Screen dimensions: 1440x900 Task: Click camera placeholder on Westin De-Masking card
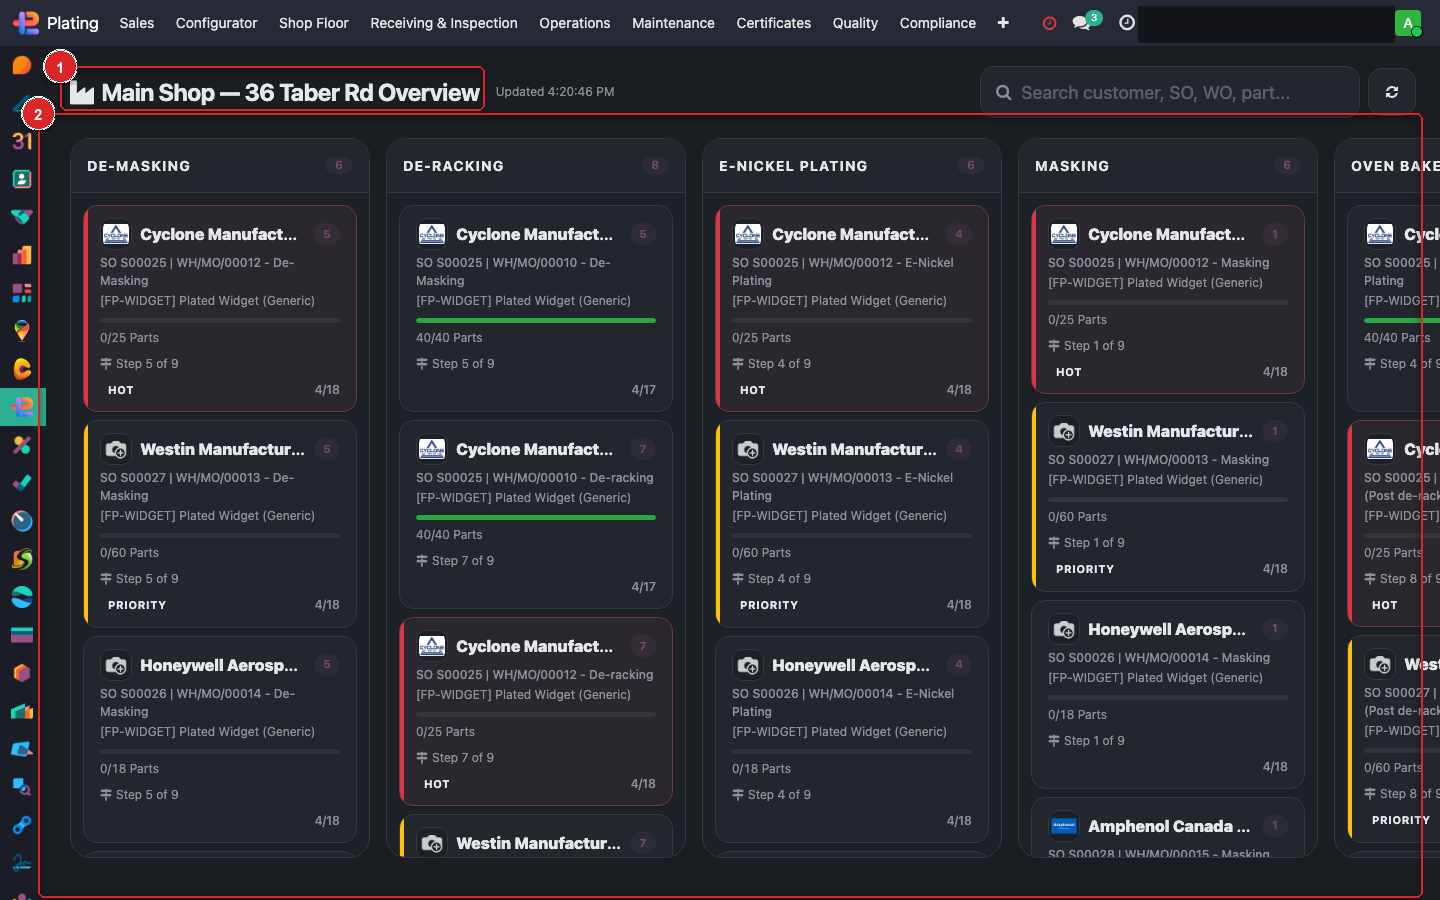[x=116, y=449]
